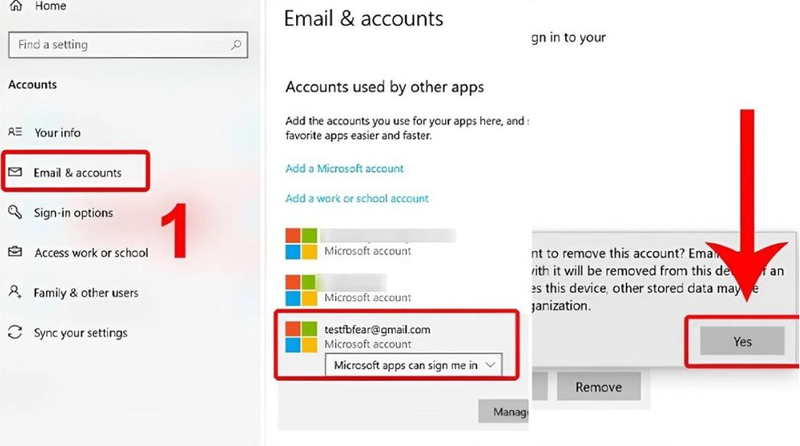Select the testfbfear@gmail.com account entry
Screen dimensions: 800x446
396,344
